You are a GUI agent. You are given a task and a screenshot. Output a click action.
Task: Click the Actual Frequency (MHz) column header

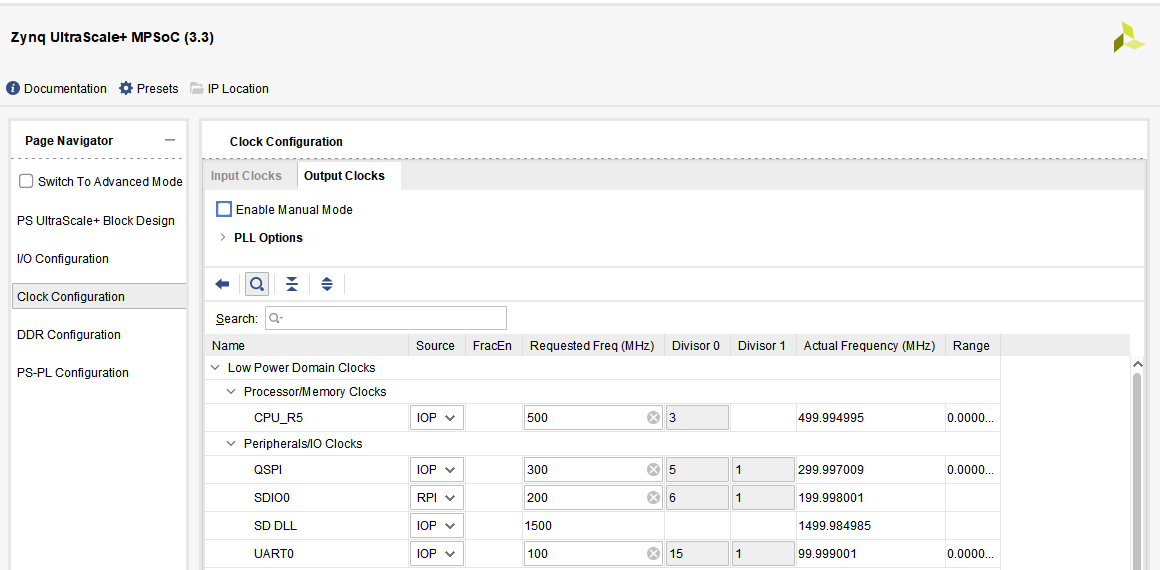coord(869,345)
